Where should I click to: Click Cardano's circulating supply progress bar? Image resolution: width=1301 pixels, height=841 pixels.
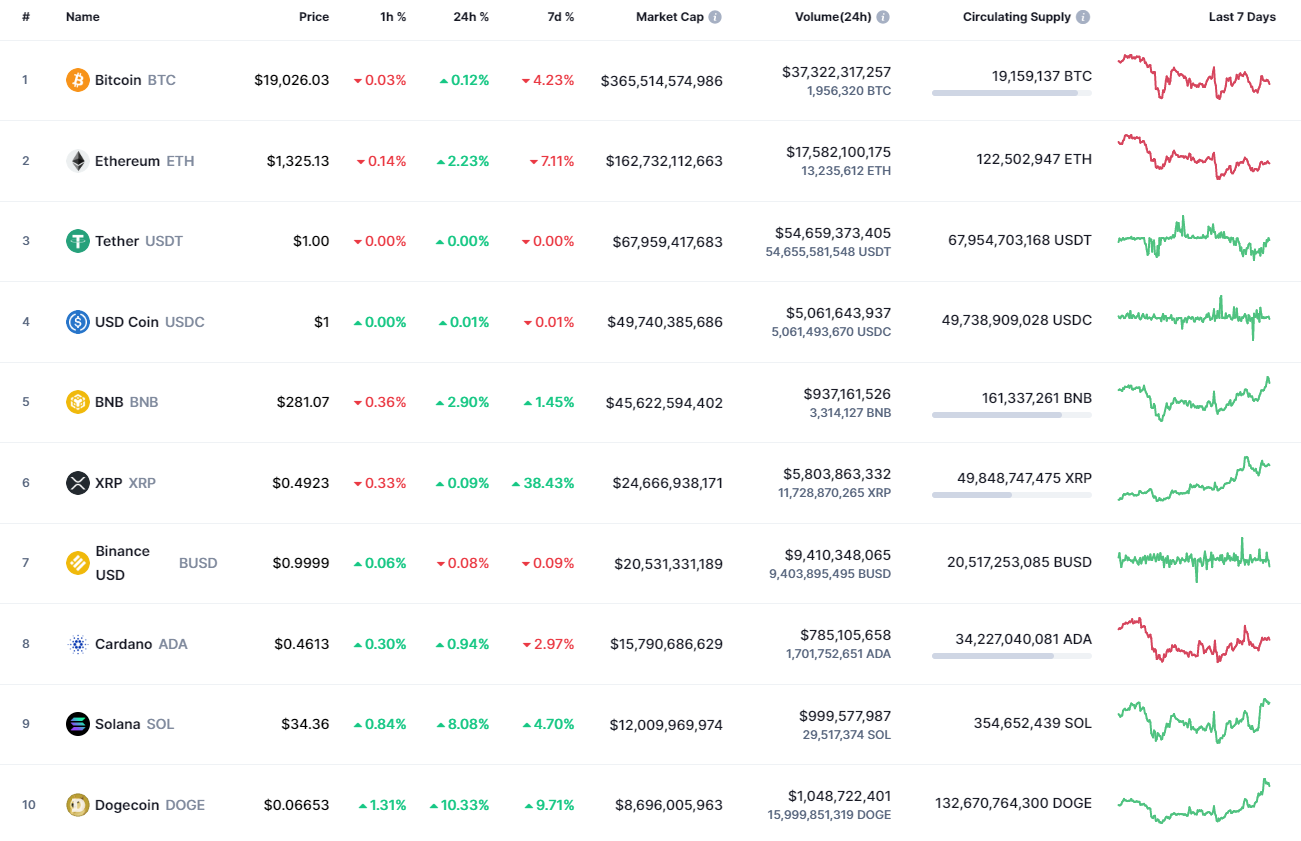1012,656
